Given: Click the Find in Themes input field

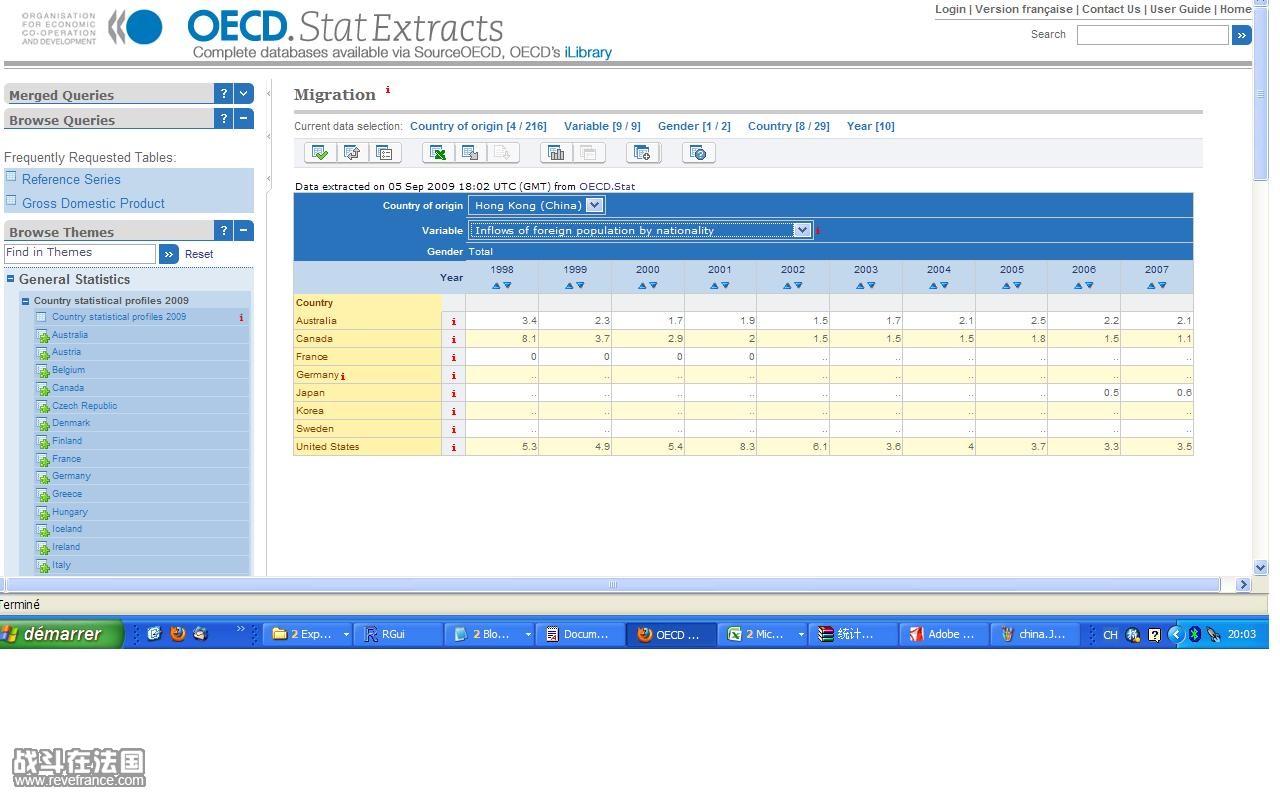Looking at the screenshot, I should [80, 254].
